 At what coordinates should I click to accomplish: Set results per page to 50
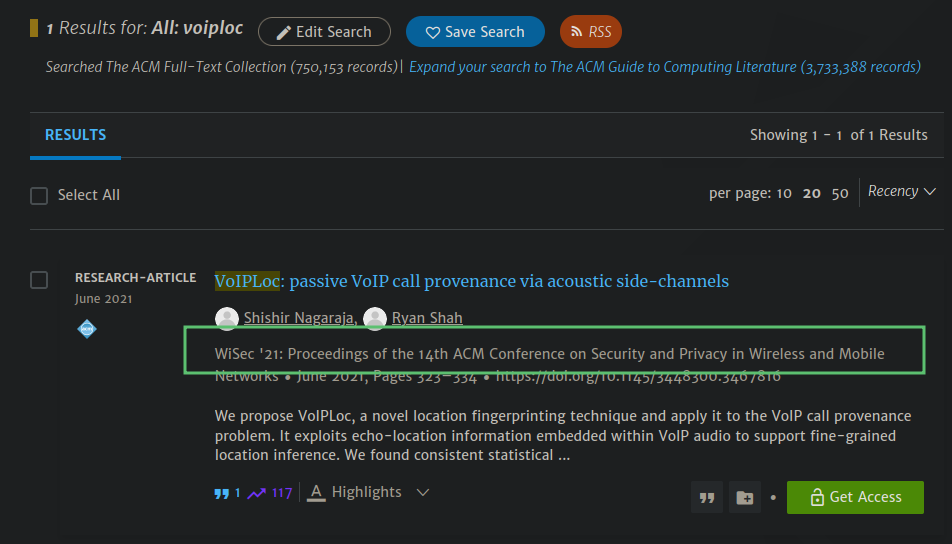tap(840, 194)
